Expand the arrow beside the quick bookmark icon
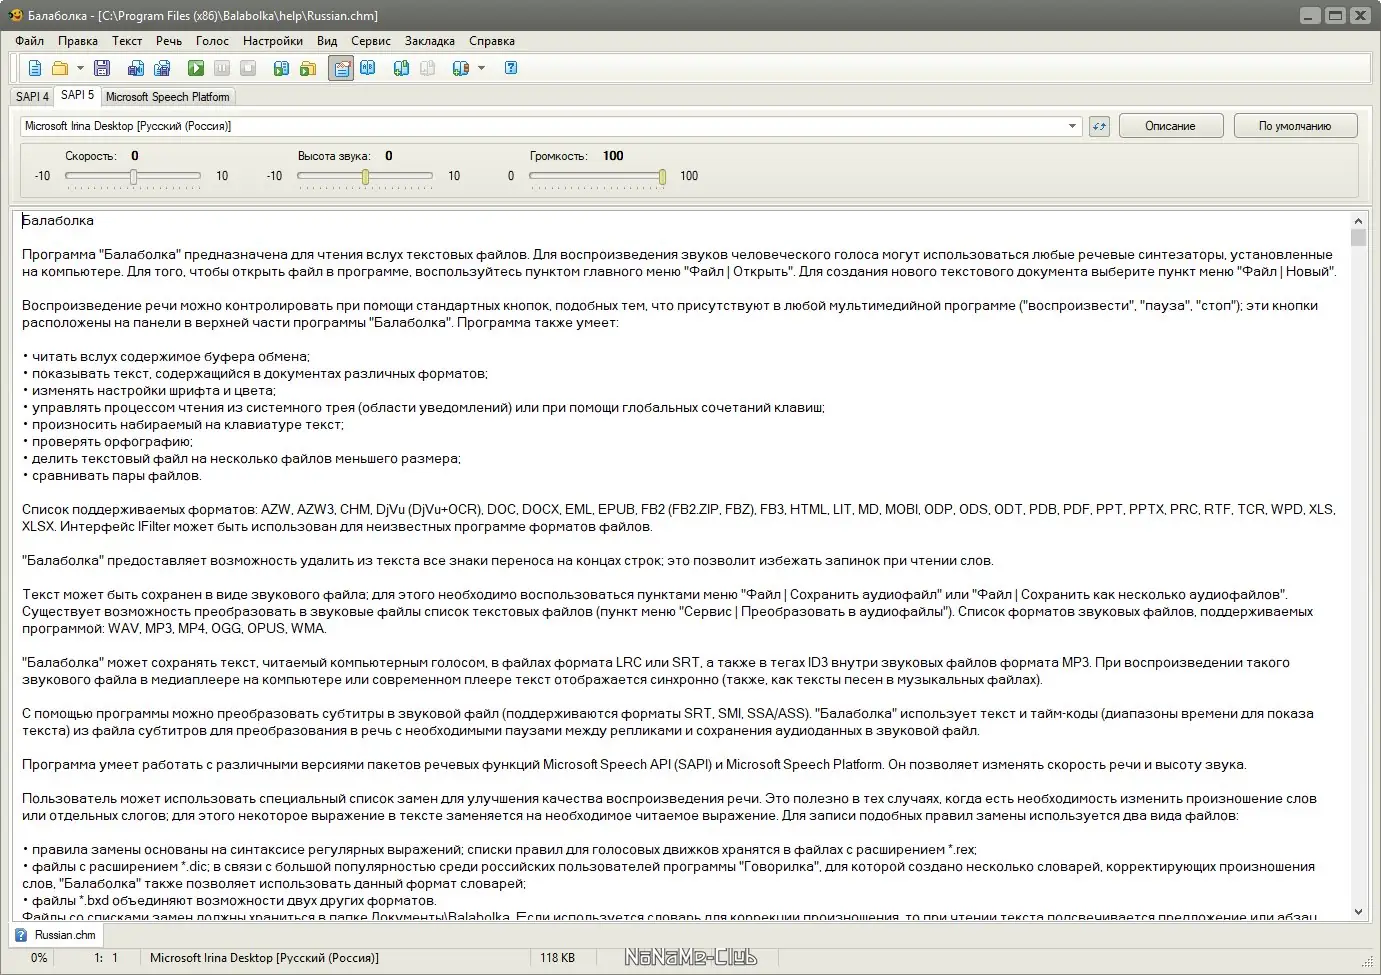 point(481,68)
